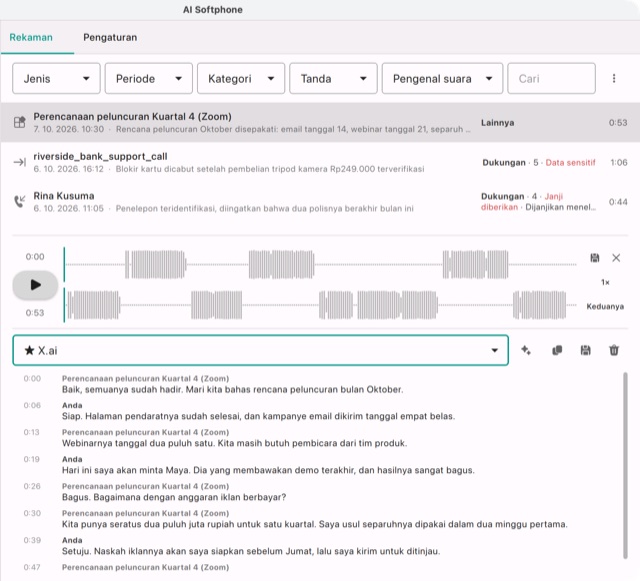Viewport: 640px width, 581px height.
Task: Click the 0:44 duration of Rina Kusuma call
Action: coord(618,202)
